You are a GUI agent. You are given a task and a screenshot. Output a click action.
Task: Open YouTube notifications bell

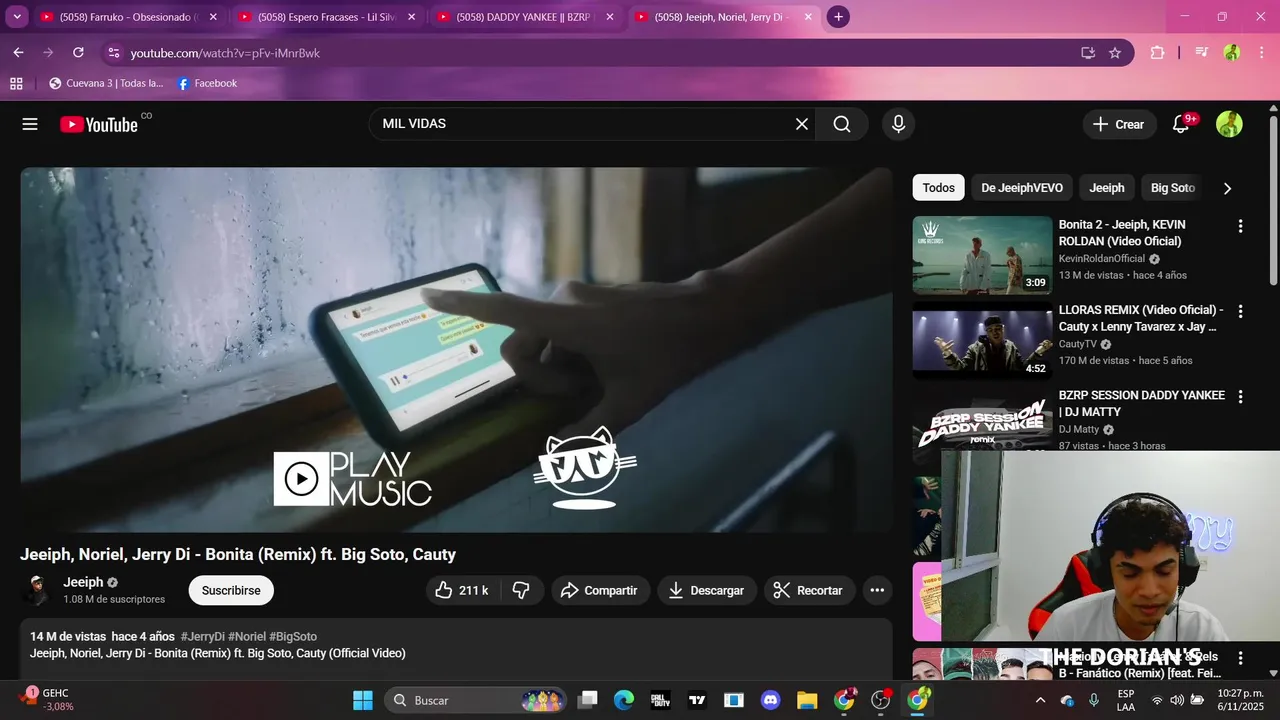(x=1181, y=124)
